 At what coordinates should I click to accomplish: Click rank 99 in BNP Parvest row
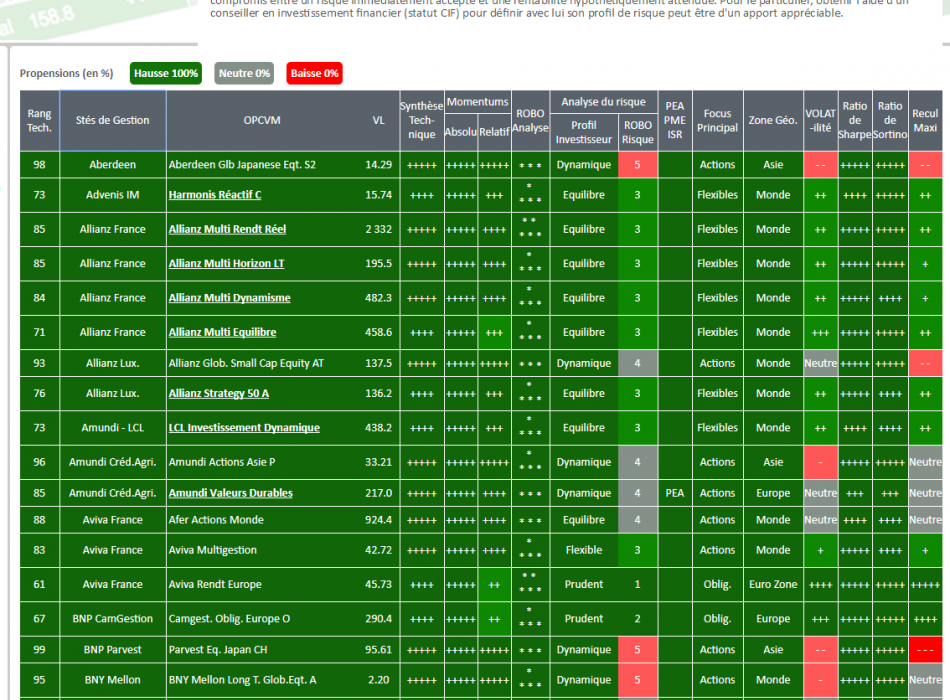pos(39,650)
